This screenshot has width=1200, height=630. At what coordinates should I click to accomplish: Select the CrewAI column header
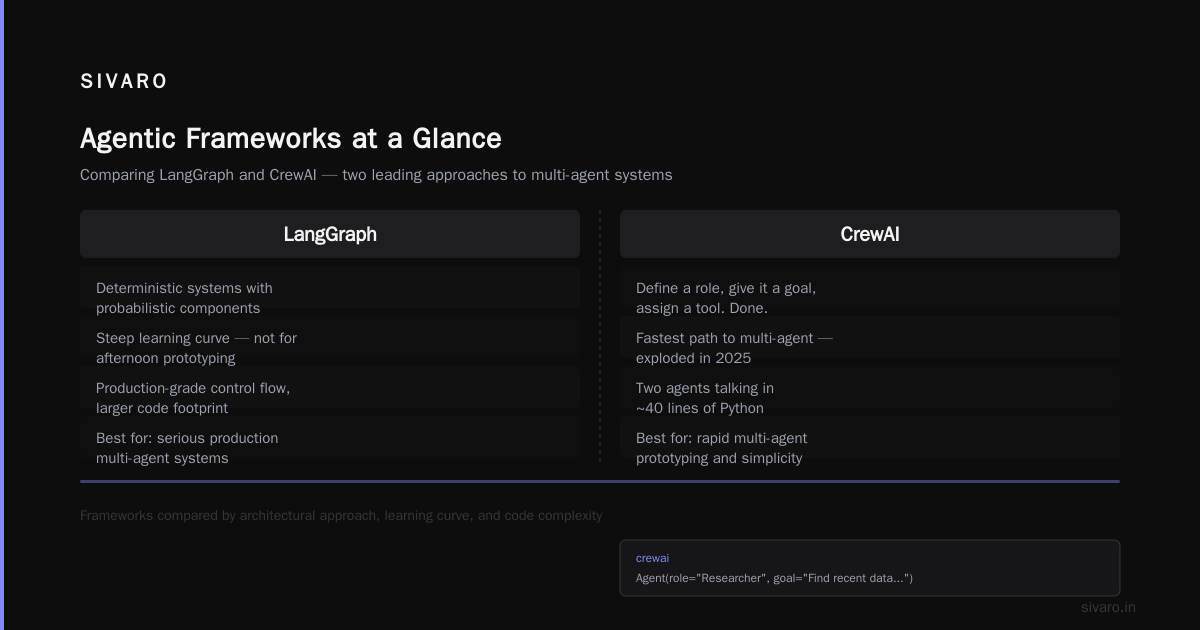[x=870, y=234]
